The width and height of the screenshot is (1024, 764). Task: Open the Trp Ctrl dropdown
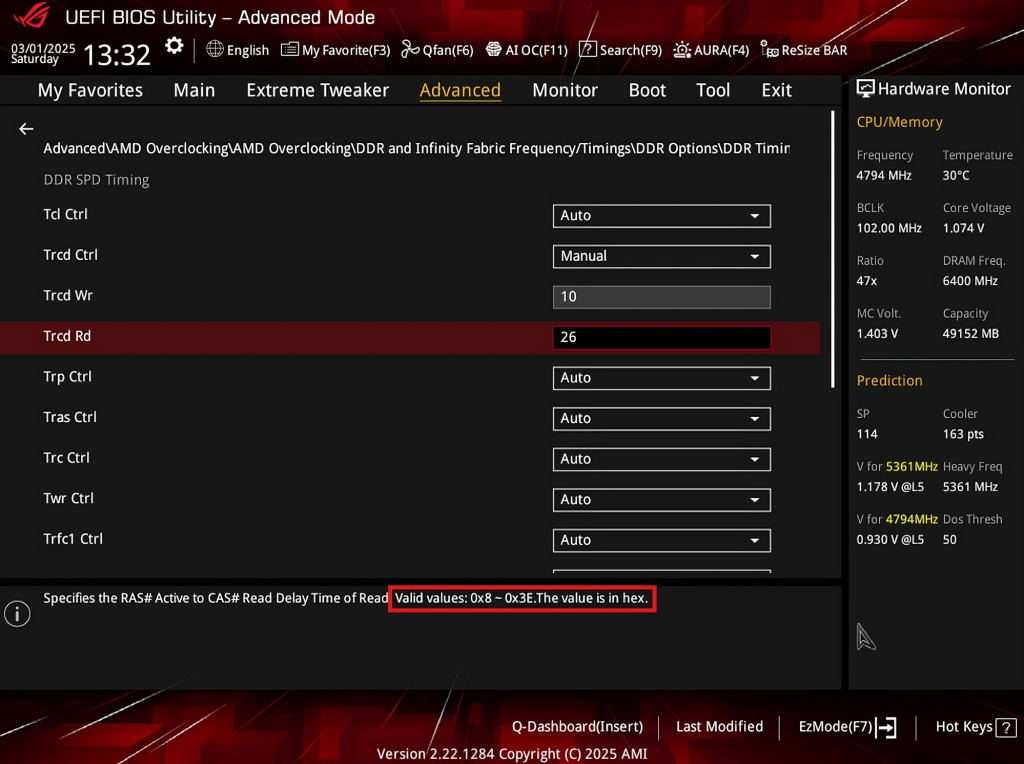point(662,378)
